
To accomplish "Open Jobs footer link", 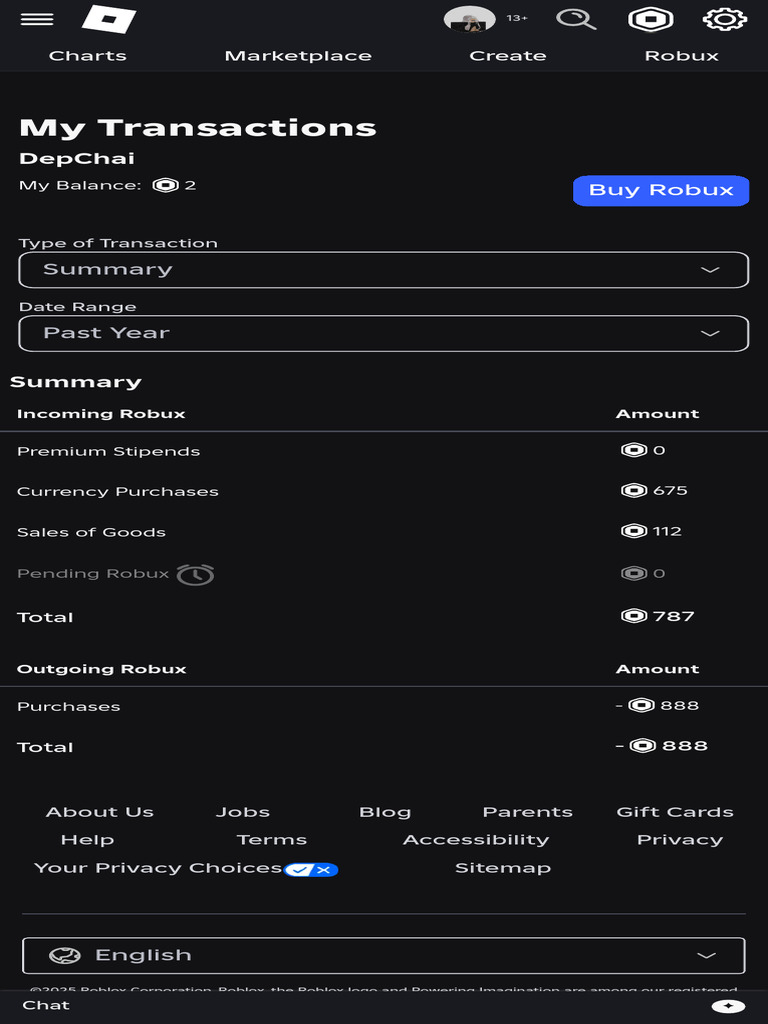I will [243, 812].
